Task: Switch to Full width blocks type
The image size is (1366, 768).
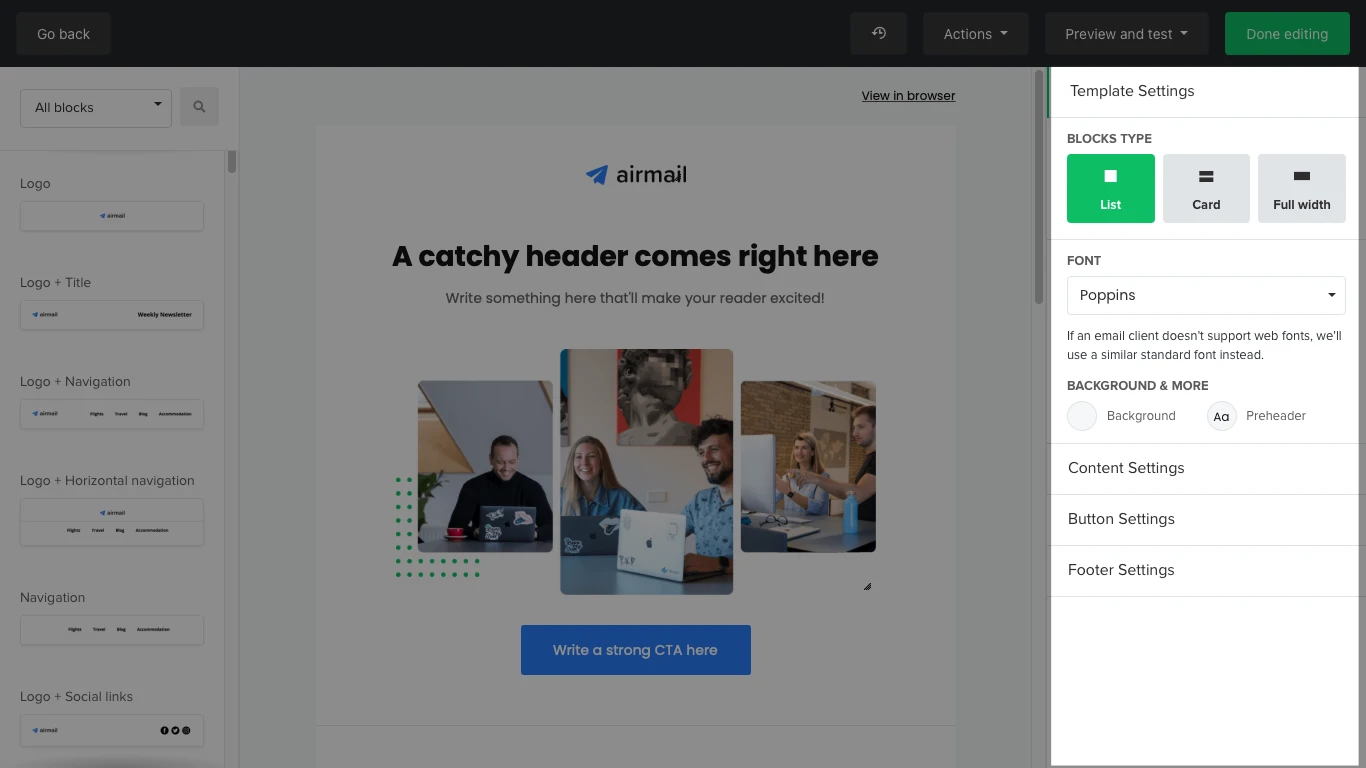Action: (1301, 188)
